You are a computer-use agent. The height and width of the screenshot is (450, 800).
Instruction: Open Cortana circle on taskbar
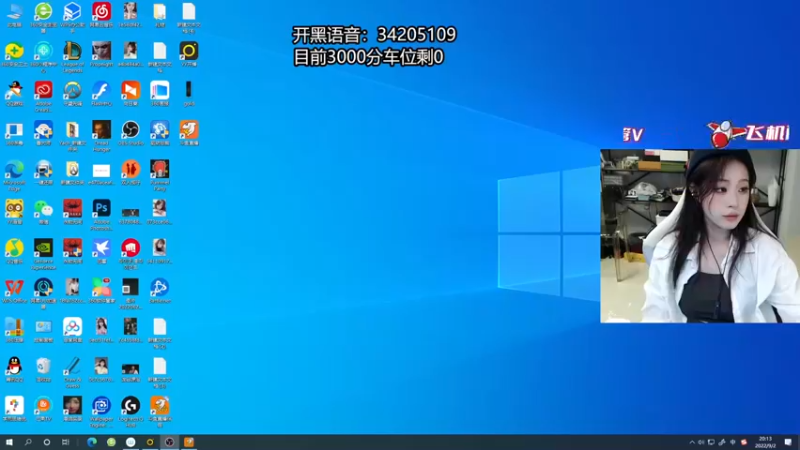46,442
